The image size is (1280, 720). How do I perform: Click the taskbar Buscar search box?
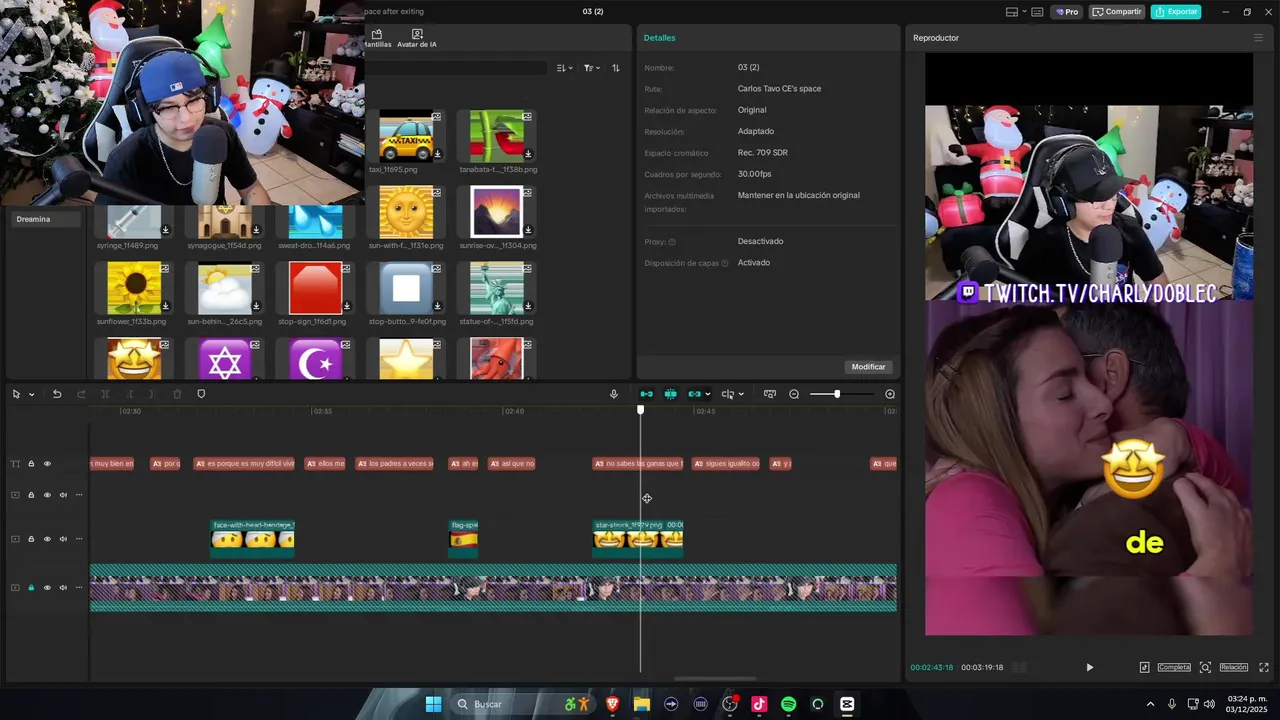pos(523,704)
